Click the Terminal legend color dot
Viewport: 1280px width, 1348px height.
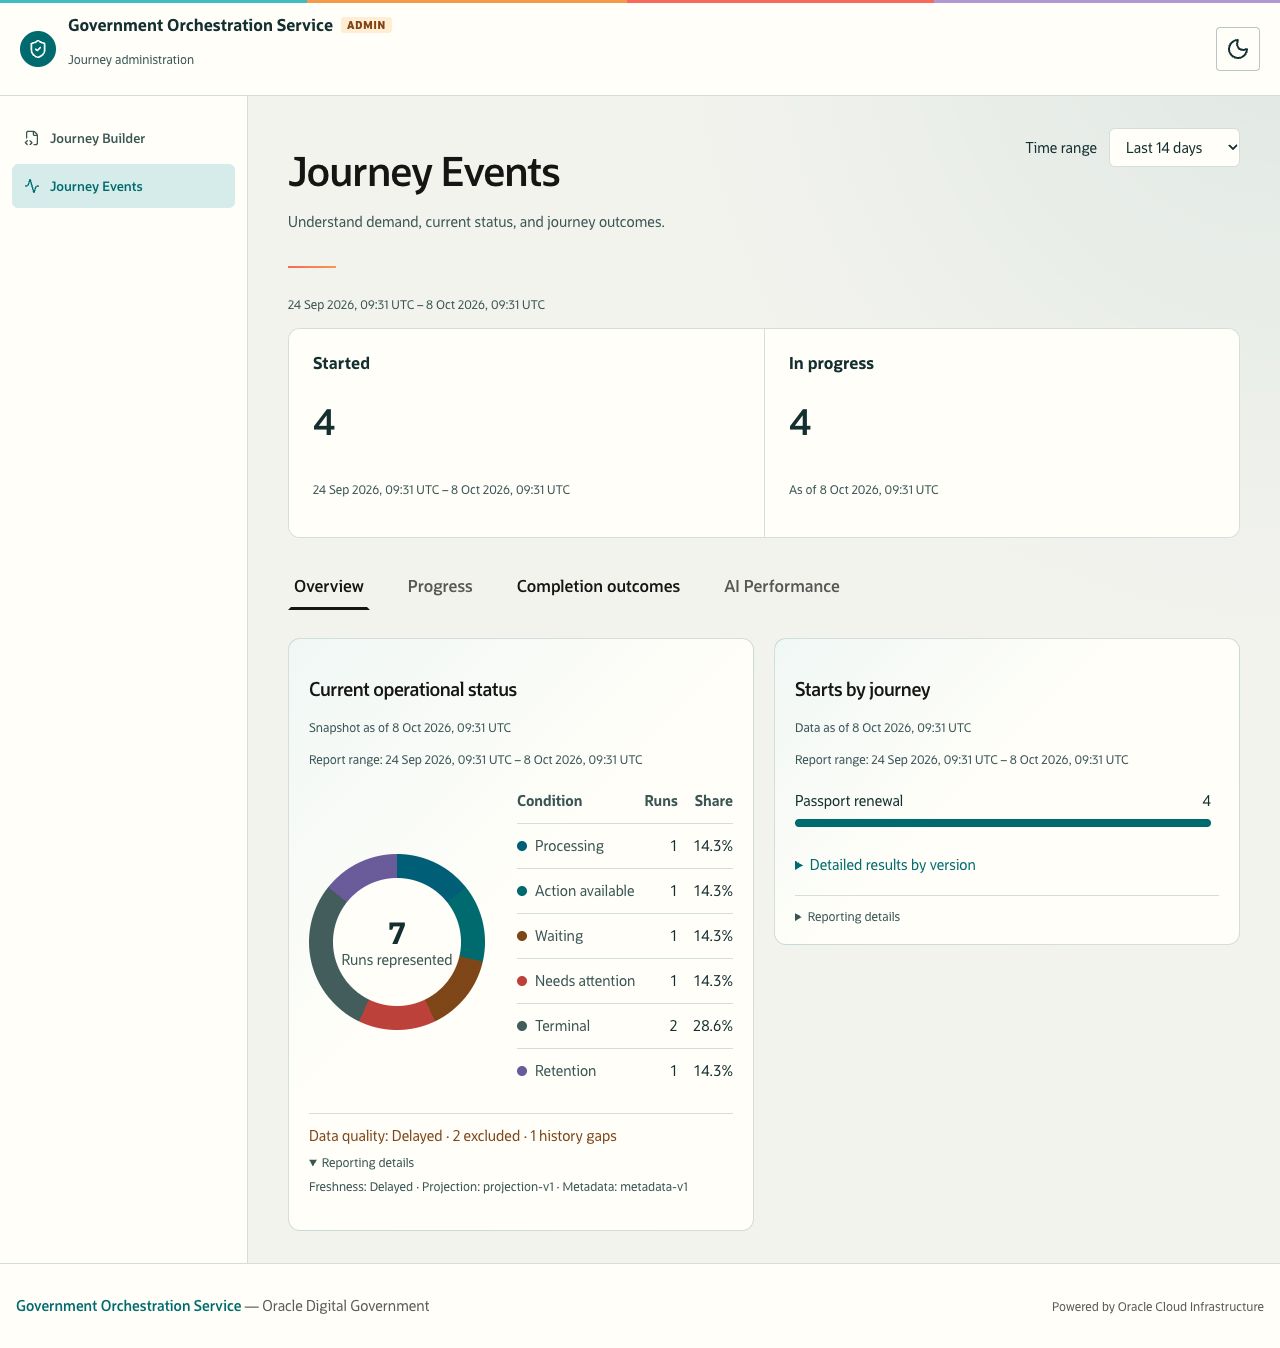coord(522,1026)
